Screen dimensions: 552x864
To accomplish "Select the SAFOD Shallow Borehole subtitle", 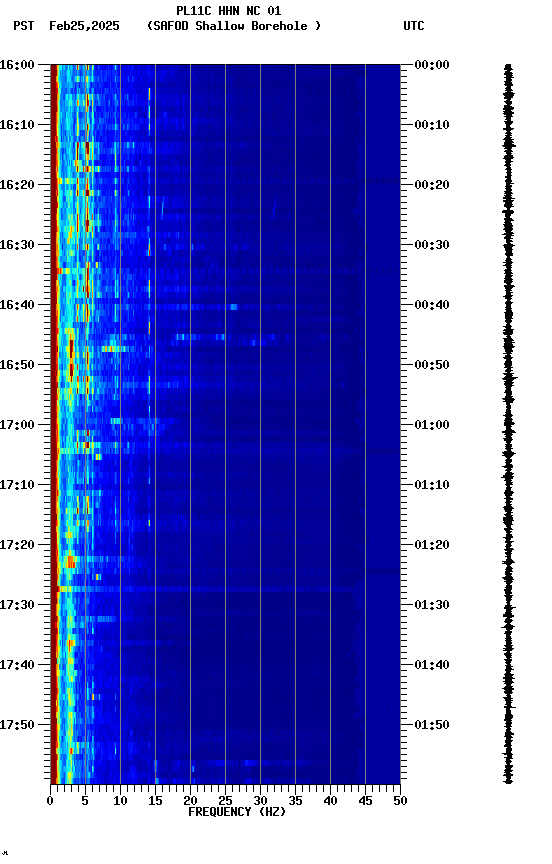I will (234, 26).
